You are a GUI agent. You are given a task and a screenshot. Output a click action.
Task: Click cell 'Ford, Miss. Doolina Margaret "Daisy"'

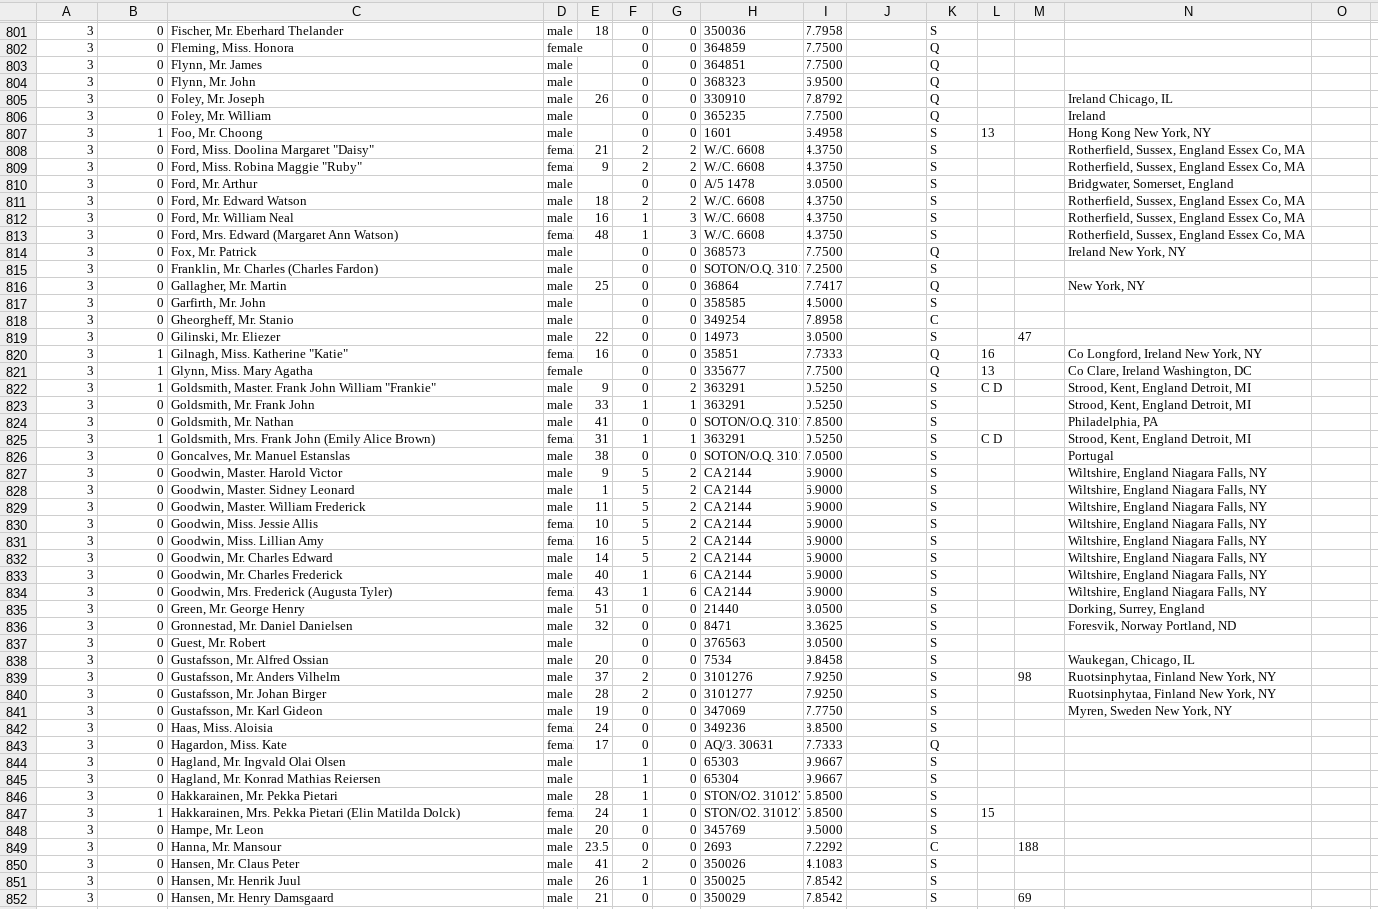coord(356,150)
